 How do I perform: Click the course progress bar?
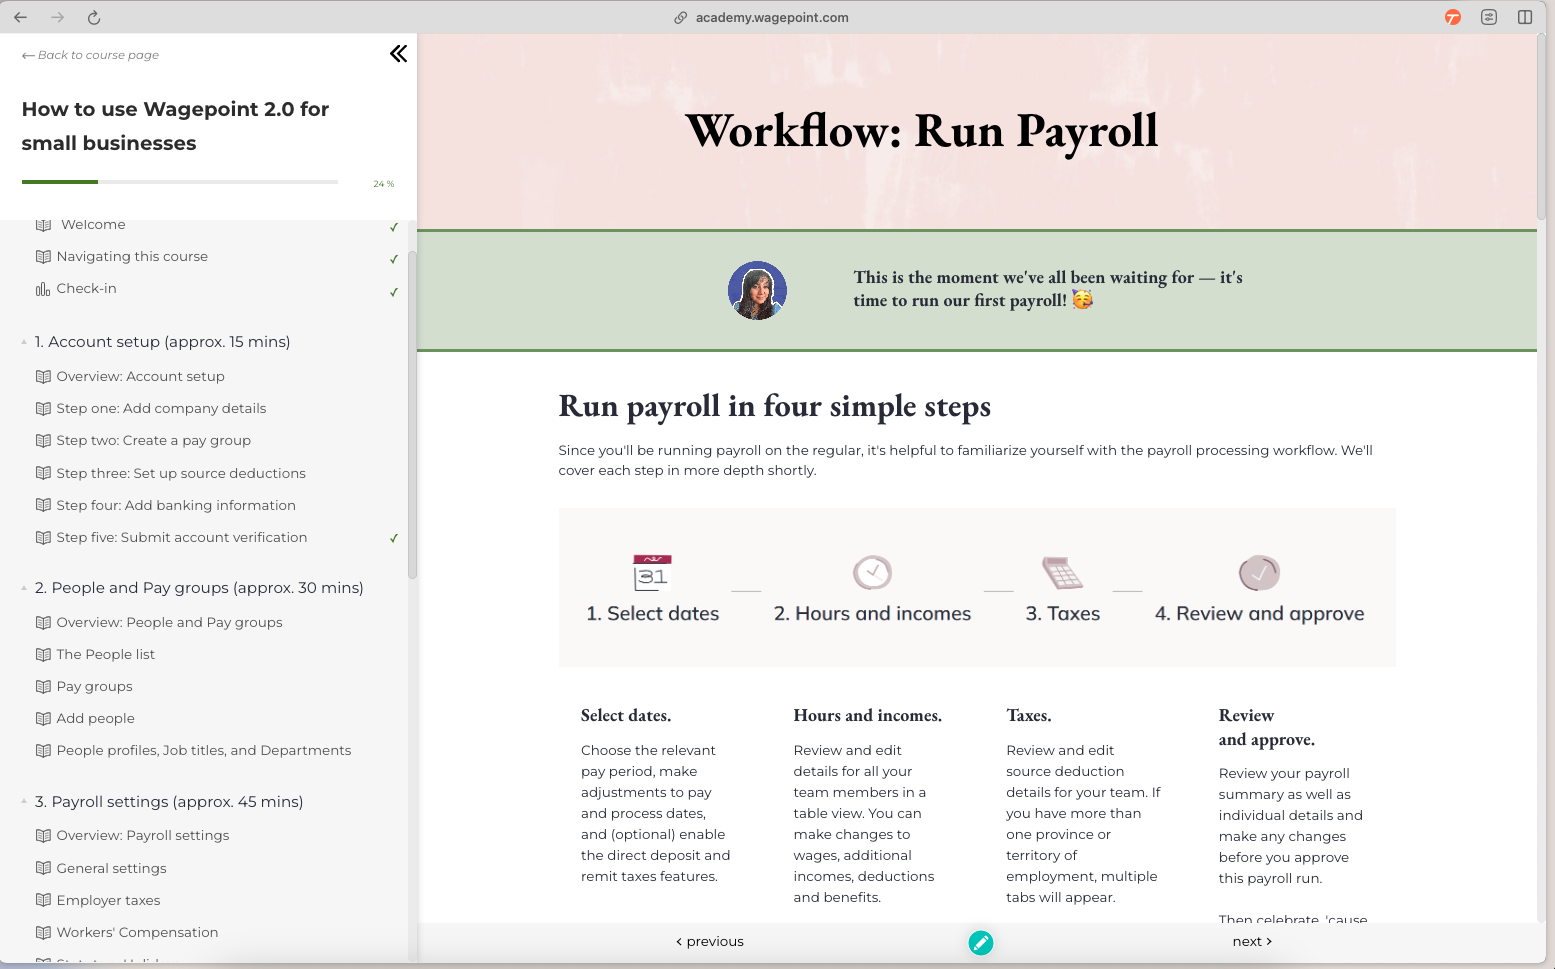coord(180,182)
